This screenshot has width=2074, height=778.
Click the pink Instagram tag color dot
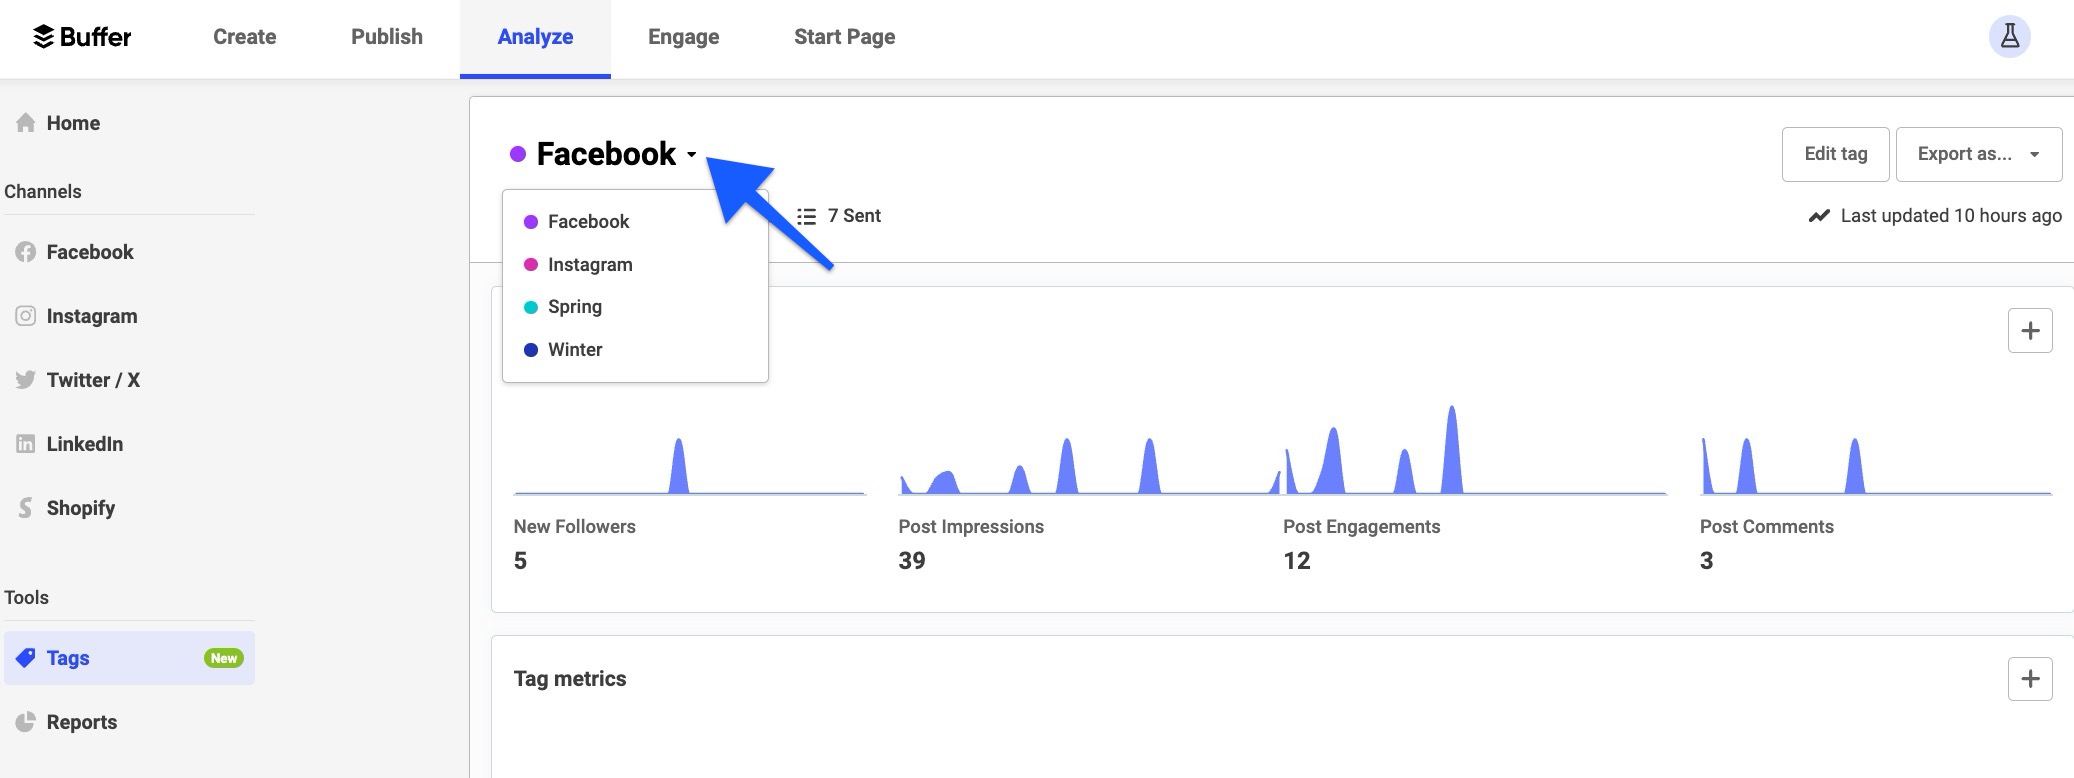point(531,265)
